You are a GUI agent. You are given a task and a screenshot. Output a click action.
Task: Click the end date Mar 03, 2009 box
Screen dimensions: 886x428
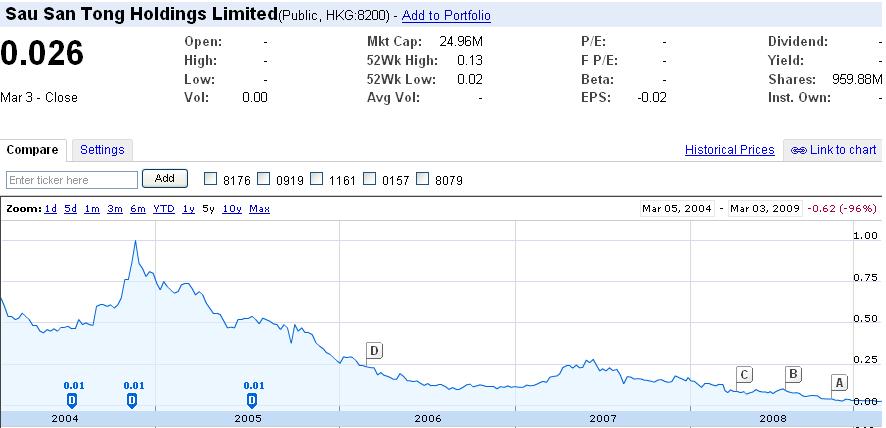[765, 209]
